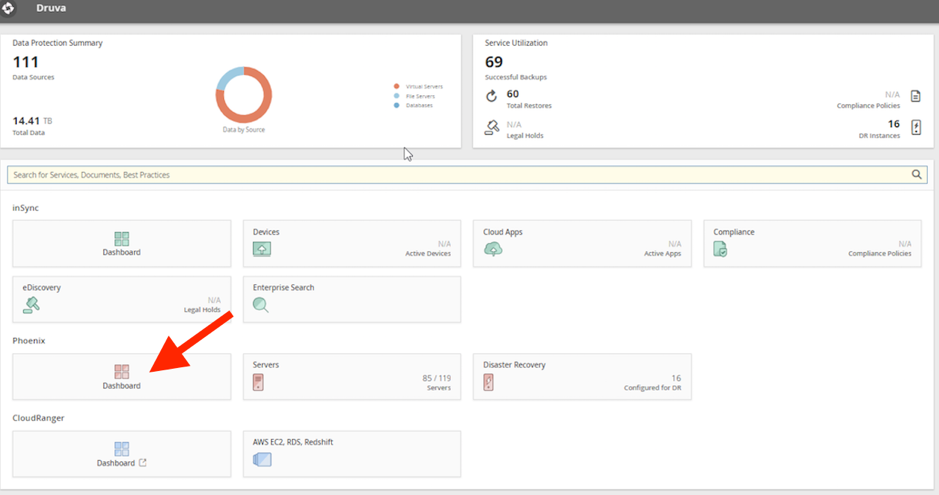Click the Enterprise Search magnifier icon
Image resolution: width=939 pixels, height=495 pixels.
coord(261,305)
